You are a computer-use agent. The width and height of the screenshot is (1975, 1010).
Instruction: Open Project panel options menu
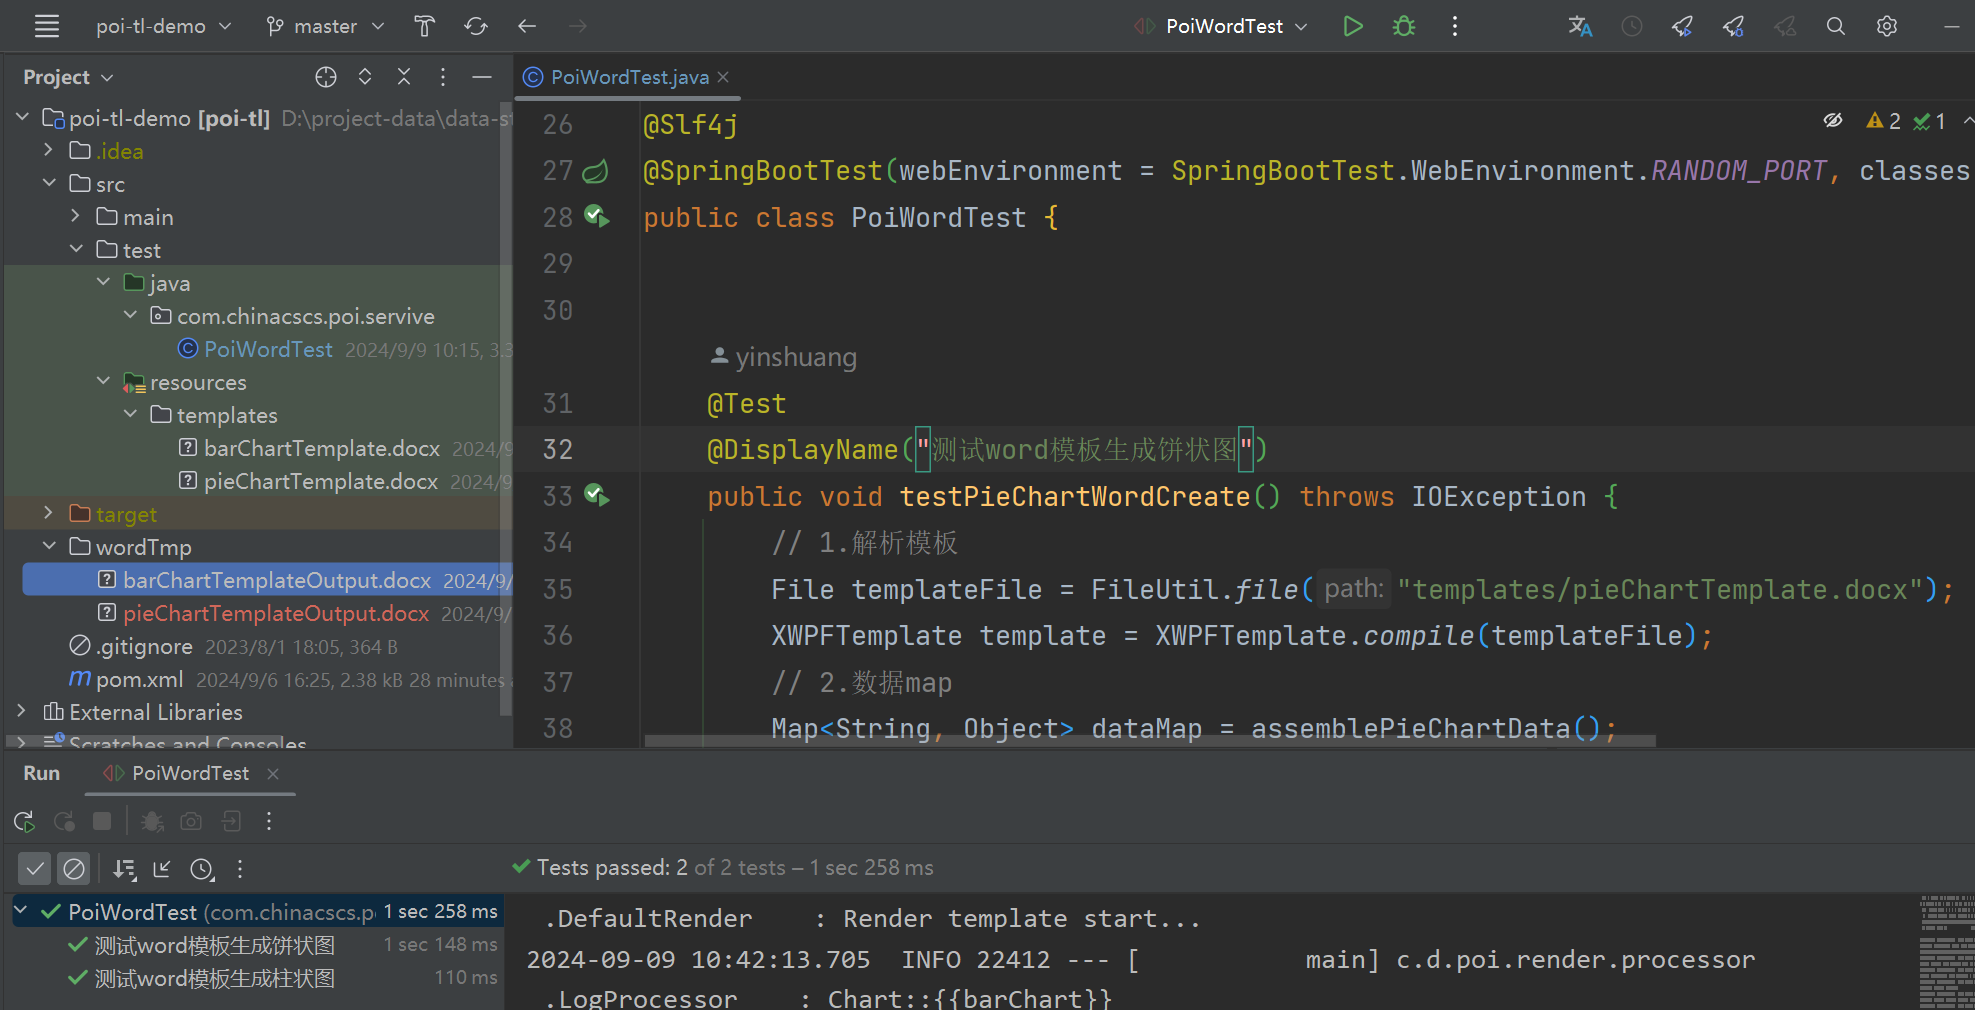[x=443, y=77]
